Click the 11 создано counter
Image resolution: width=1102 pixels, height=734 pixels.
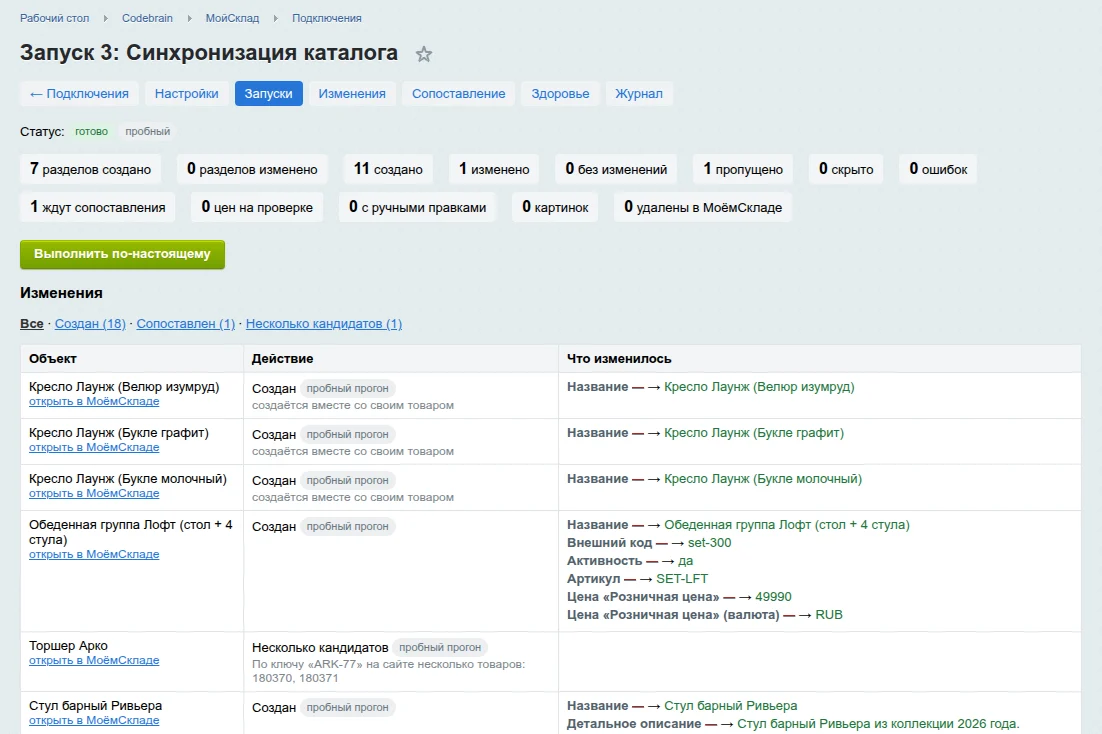[388, 169]
